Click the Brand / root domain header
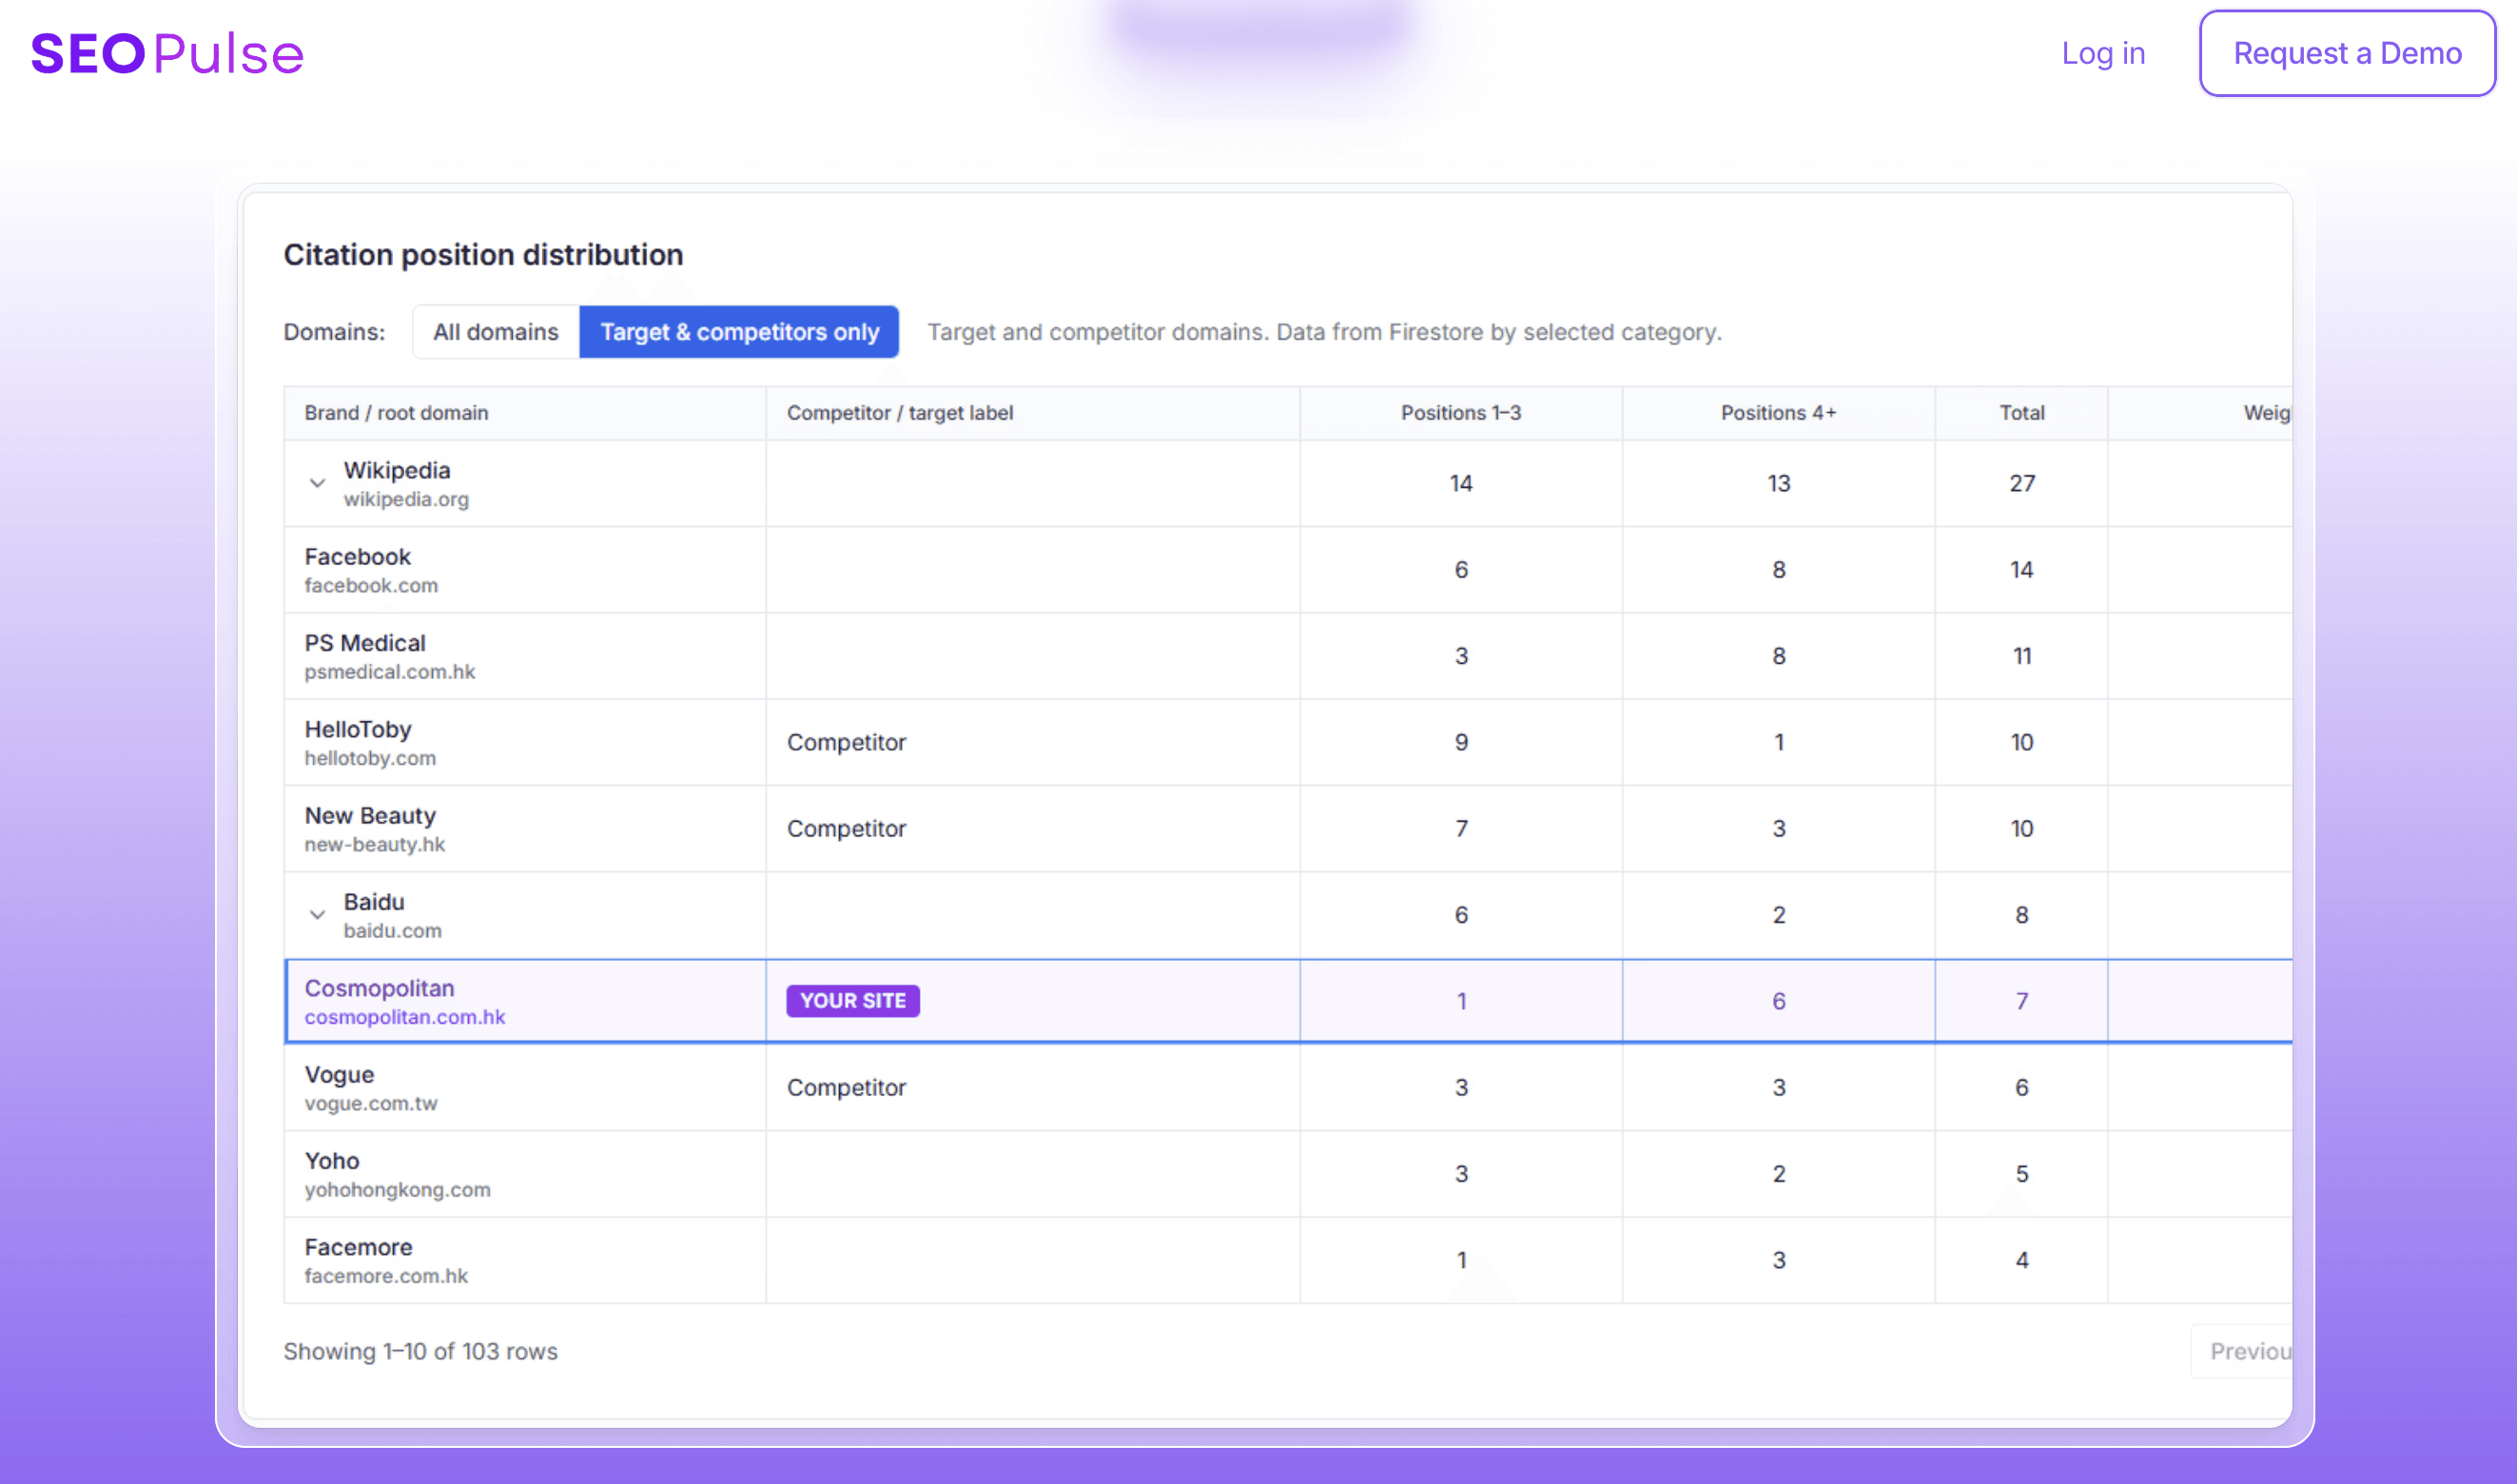Image resolution: width=2517 pixels, height=1484 pixels. (396, 413)
